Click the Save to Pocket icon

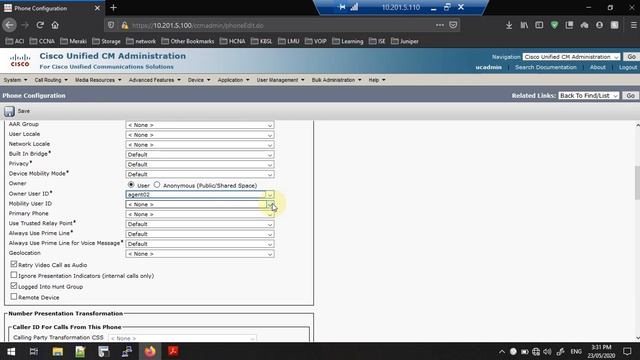coord(453,25)
